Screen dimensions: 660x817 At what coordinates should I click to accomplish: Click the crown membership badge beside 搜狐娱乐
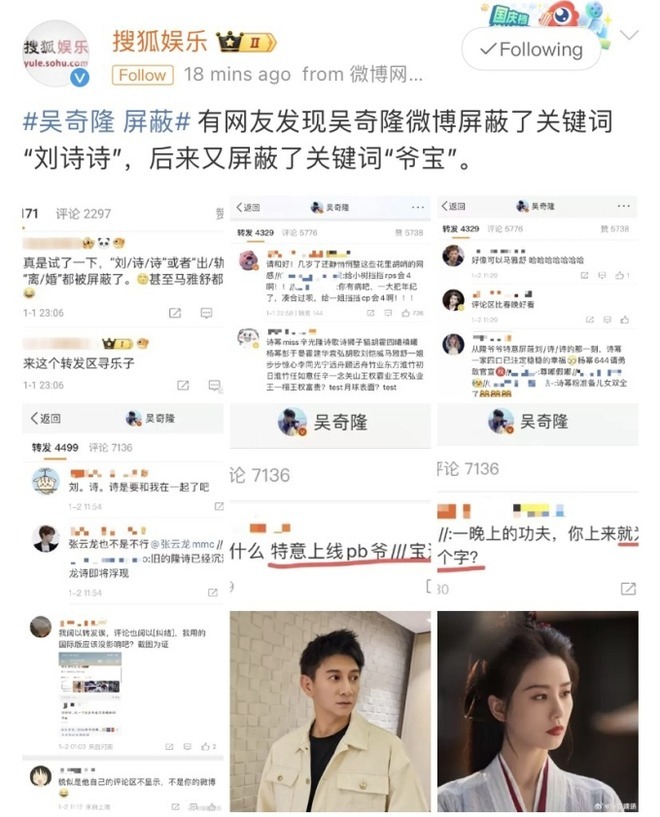click(246, 42)
